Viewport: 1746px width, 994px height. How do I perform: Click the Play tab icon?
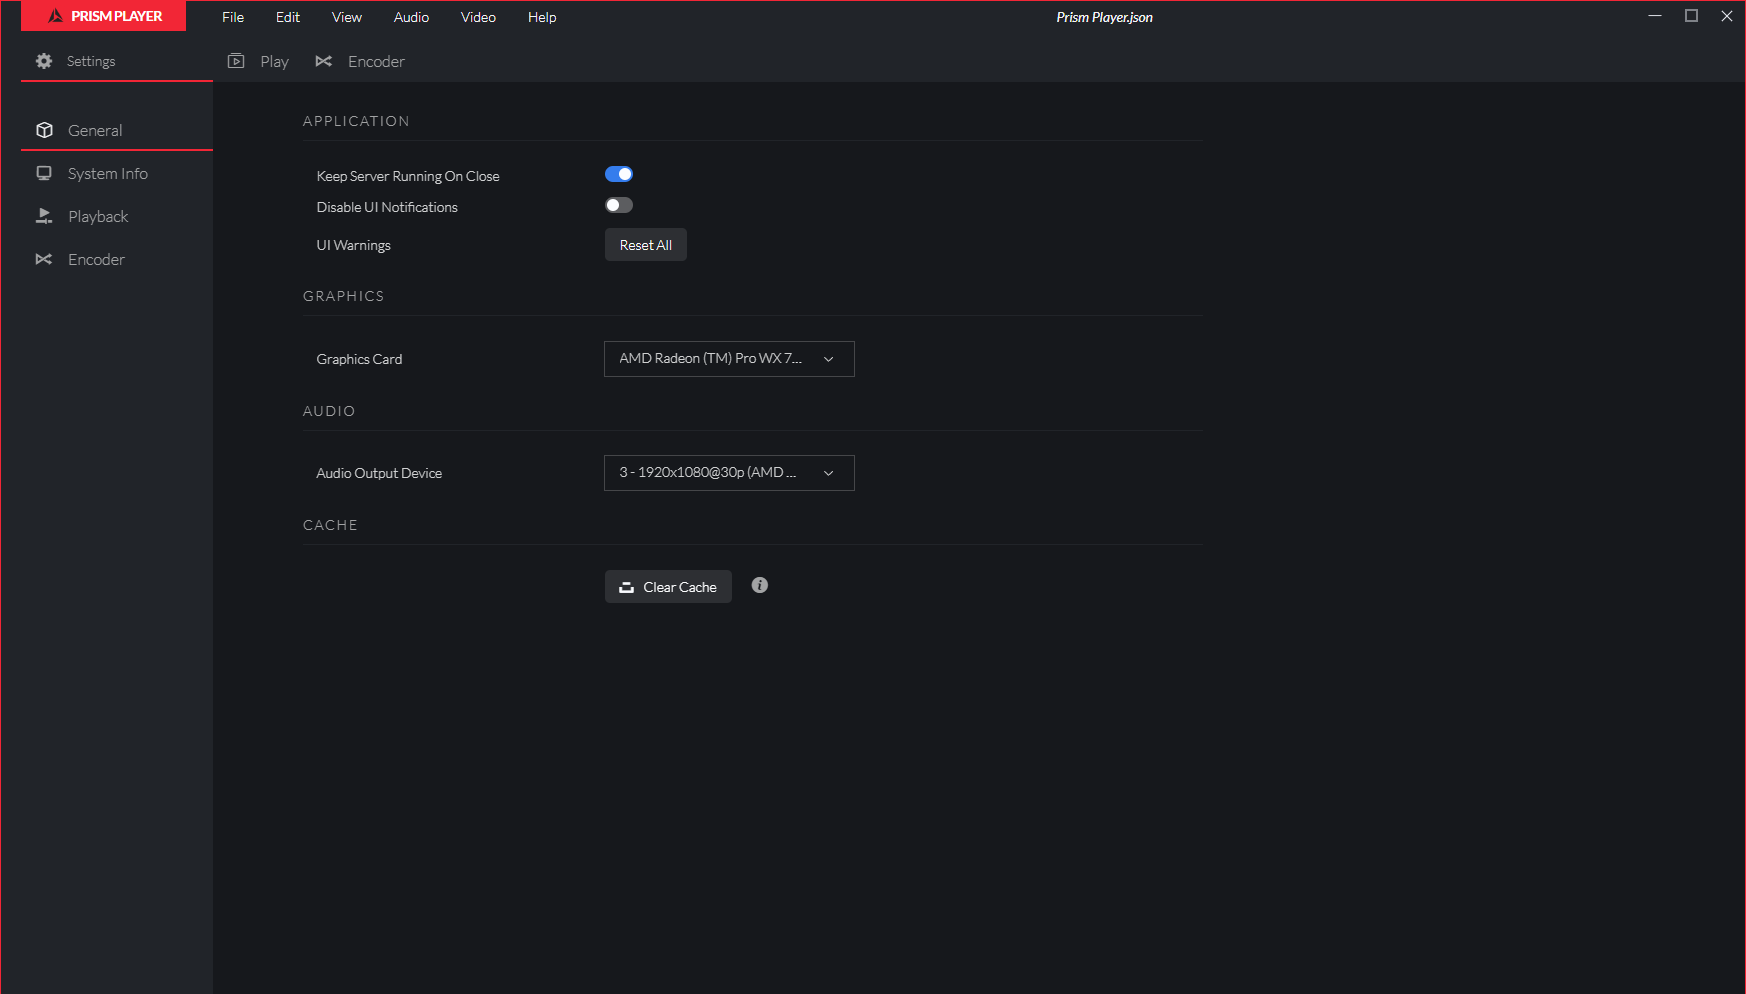pyautogui.click(x=236, y=61)
